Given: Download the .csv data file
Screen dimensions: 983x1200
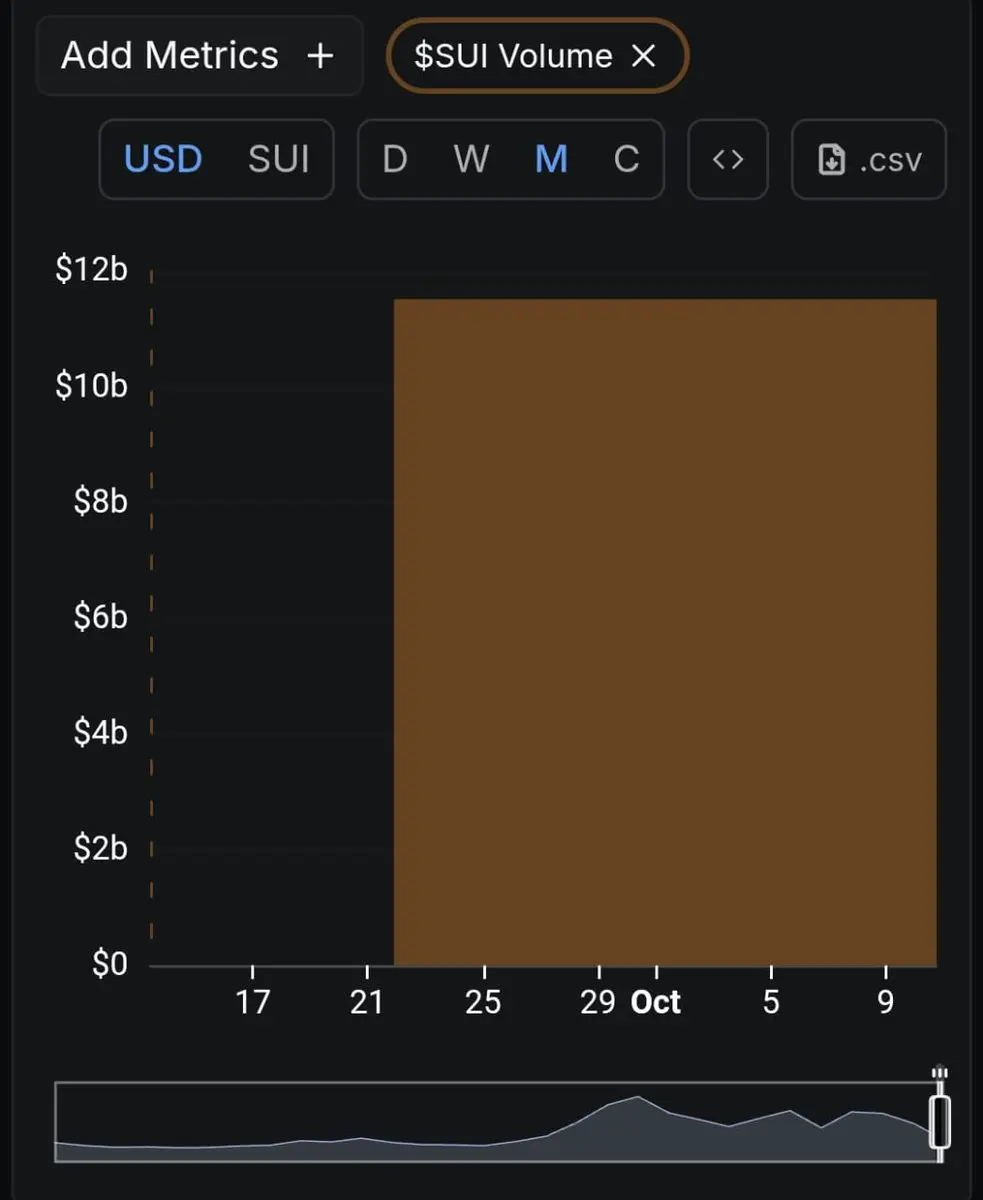Looking at the screenshot, I should click(868, 159).
